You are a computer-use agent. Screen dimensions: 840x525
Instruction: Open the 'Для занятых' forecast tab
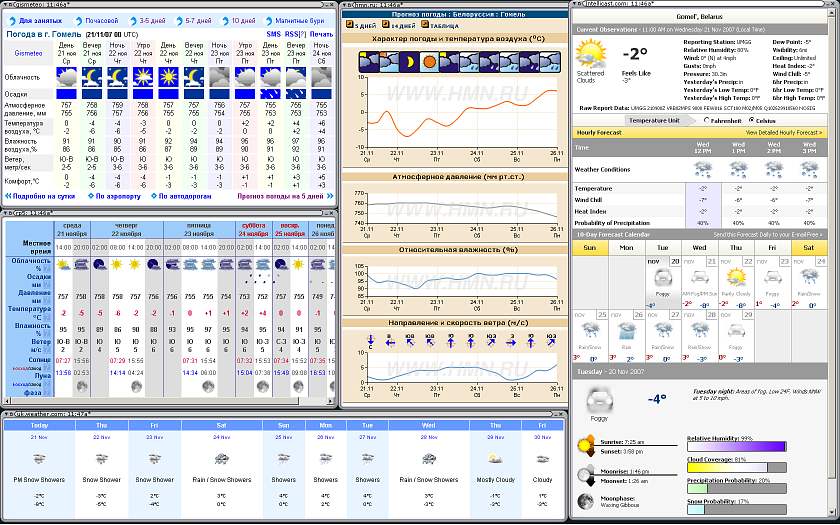pyautogui.click(x=37, y=20)
